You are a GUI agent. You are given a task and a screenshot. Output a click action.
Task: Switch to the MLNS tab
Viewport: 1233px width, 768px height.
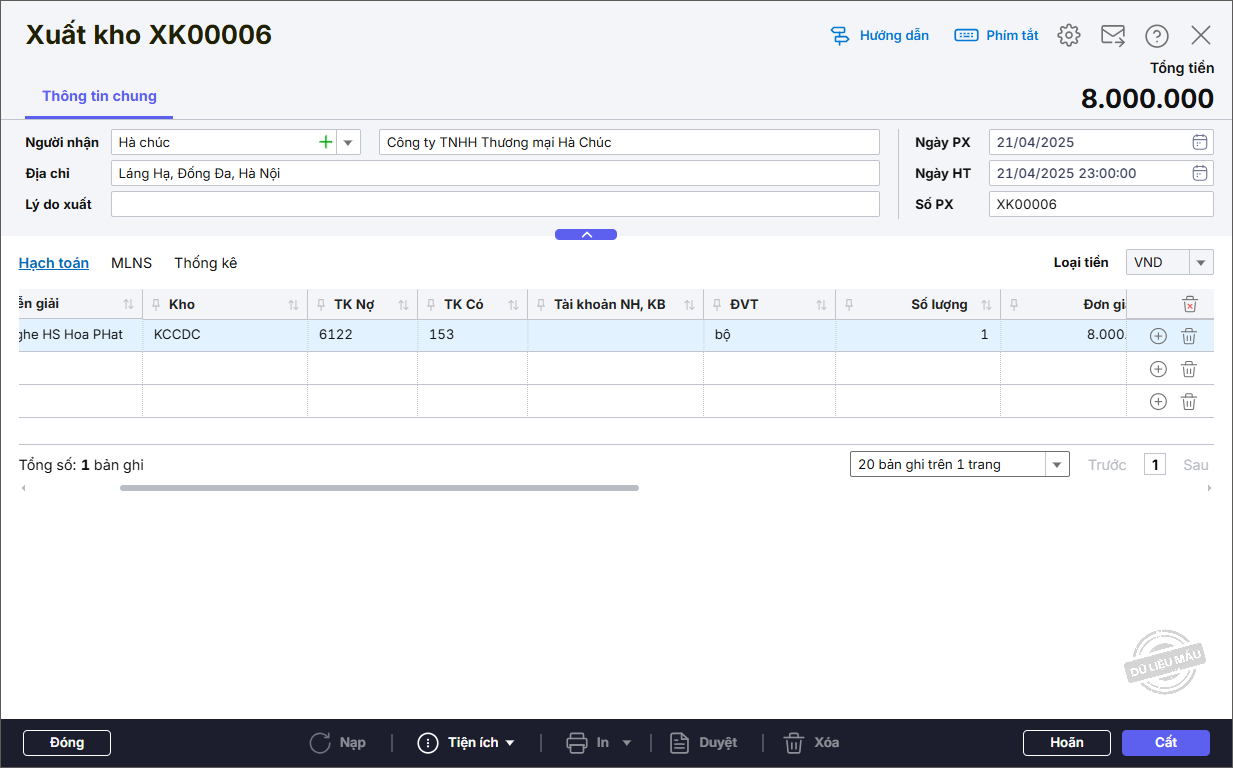[131, 263]
